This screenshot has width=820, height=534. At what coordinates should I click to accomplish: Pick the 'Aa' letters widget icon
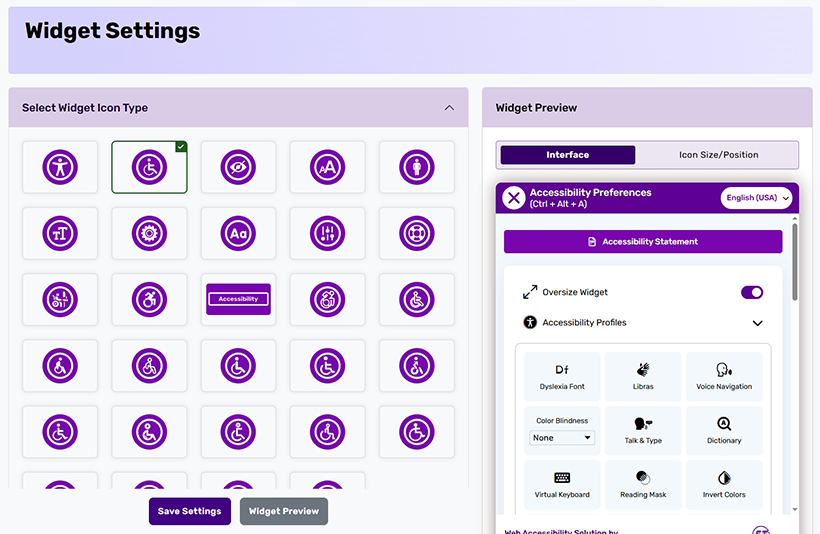tap(238, 233)
